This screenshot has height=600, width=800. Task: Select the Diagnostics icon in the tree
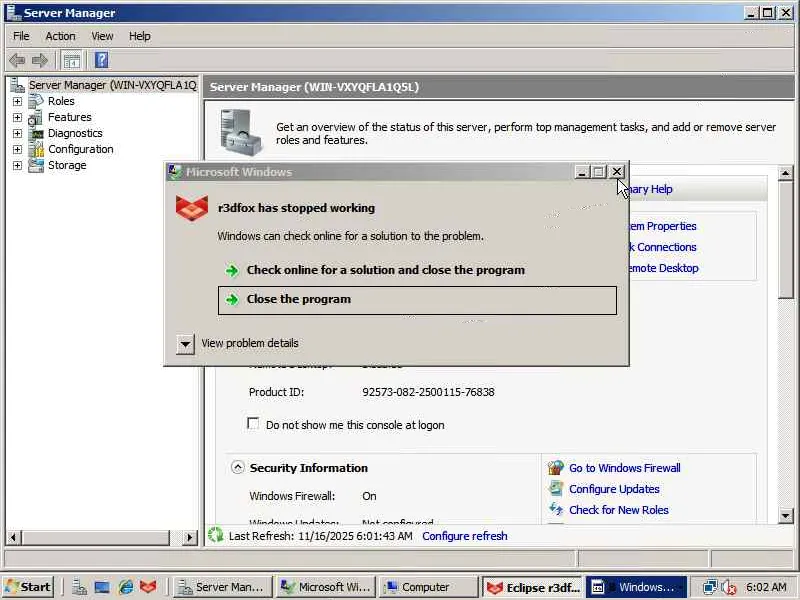point(36,133)
